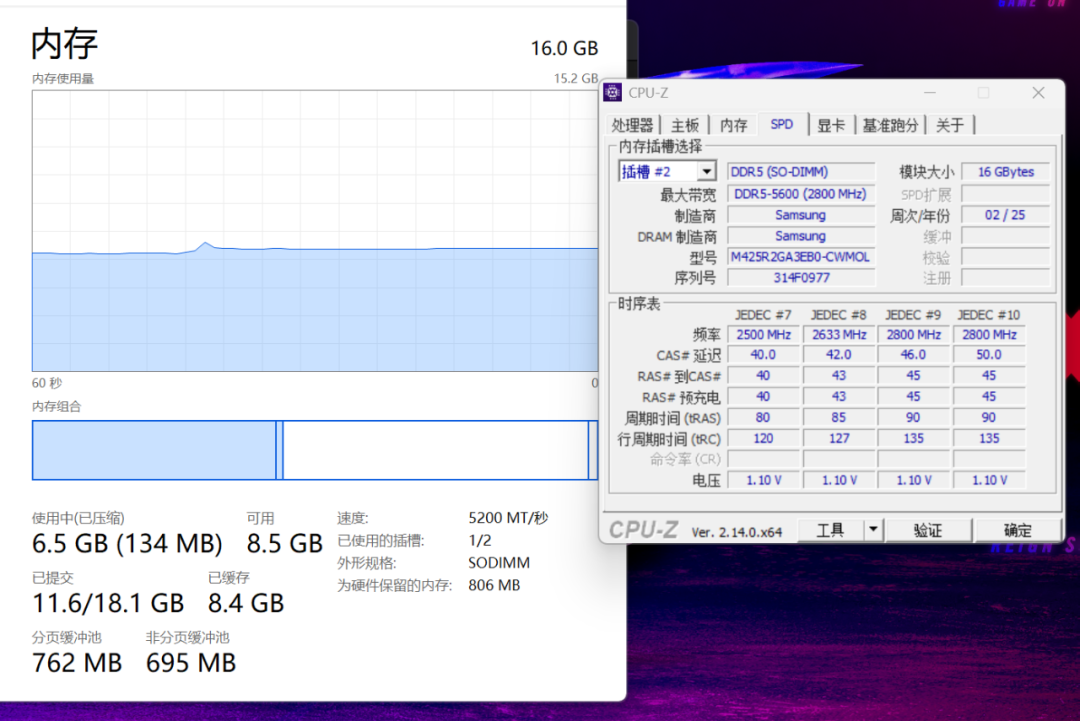Click the JEDEC #7 frequency 2500 MHz
Image resolution: width=1080 pixels, height=721 pixels.
click(763, 335)
